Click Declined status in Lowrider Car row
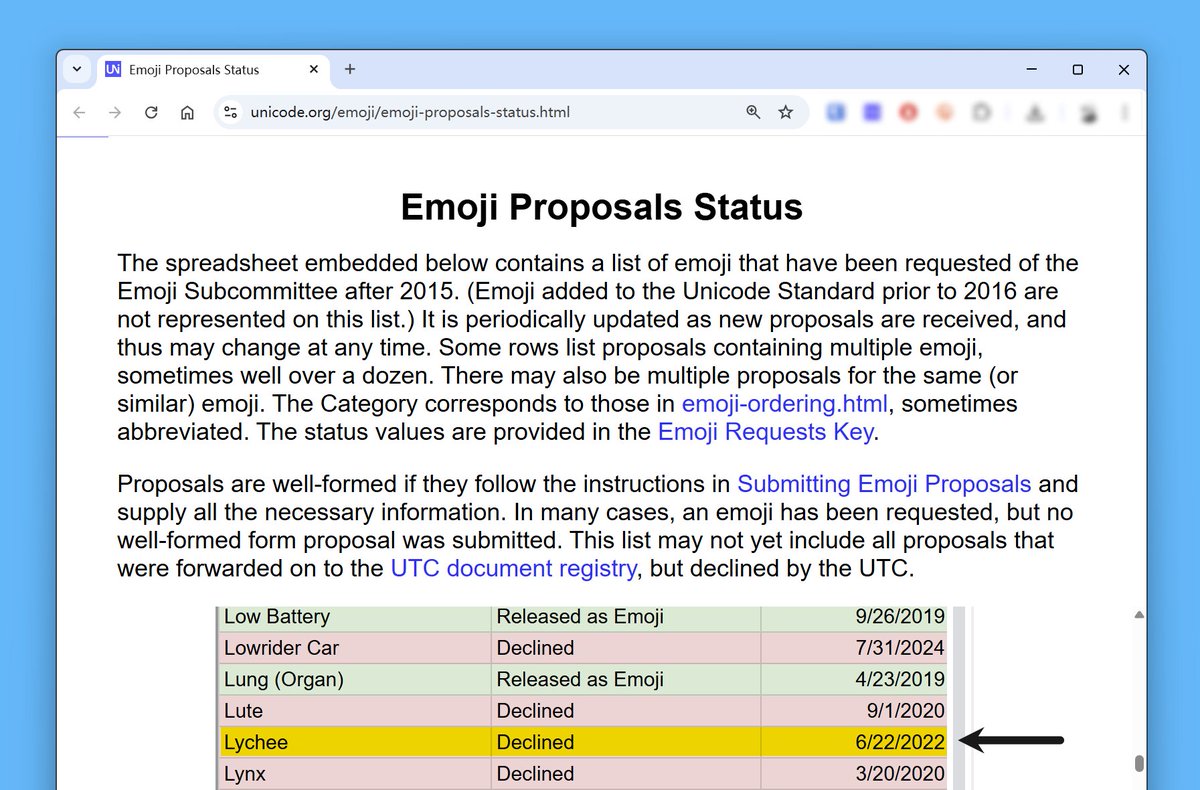 (x=626, y=648)
